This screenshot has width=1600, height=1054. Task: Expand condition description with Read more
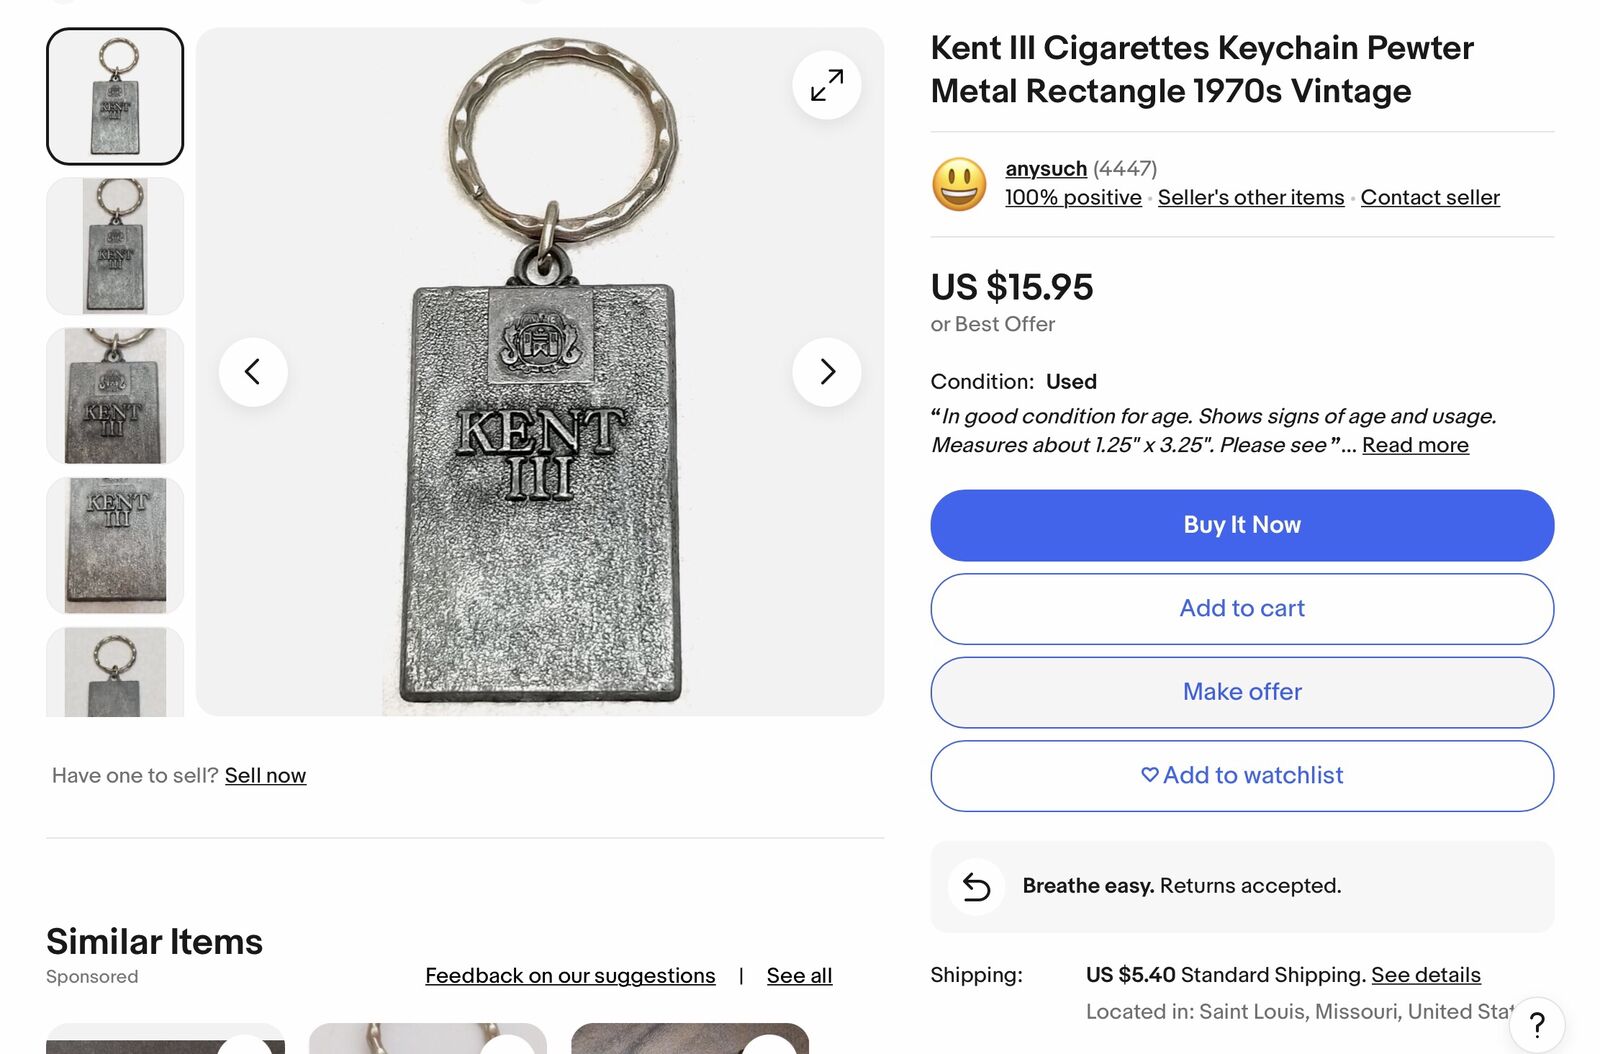(1415, 445)
